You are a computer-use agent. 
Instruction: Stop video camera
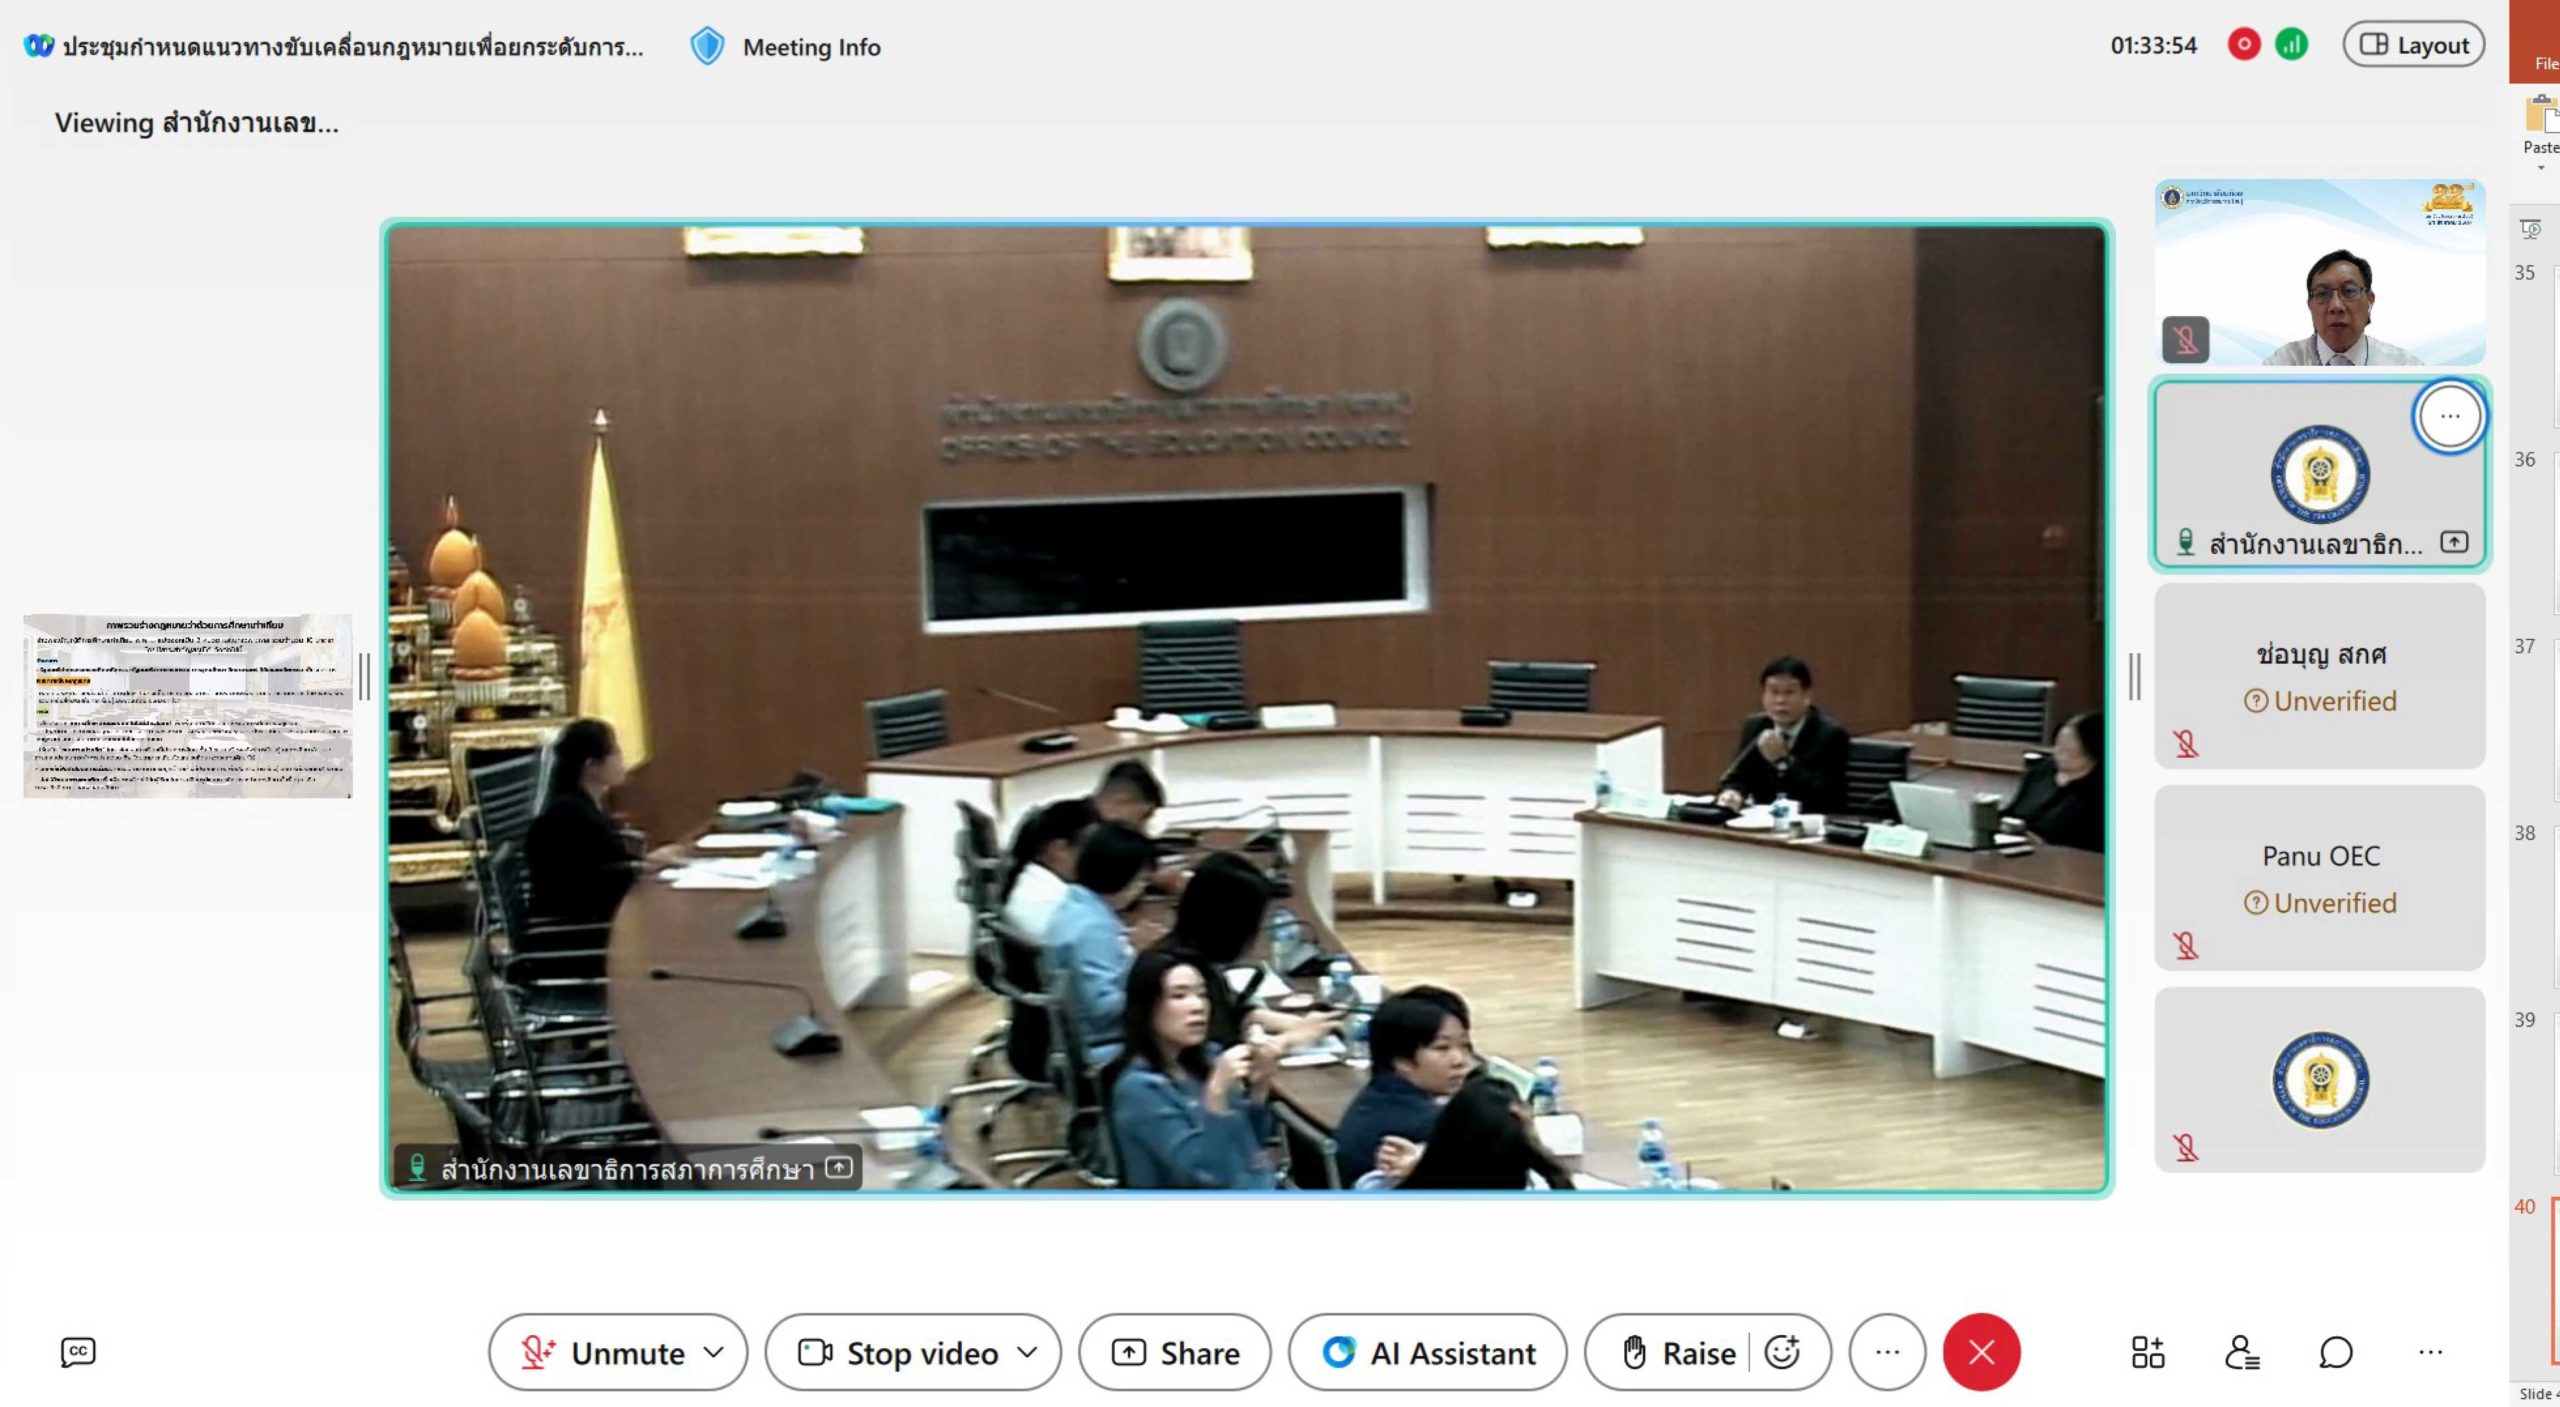point(898,1352)
